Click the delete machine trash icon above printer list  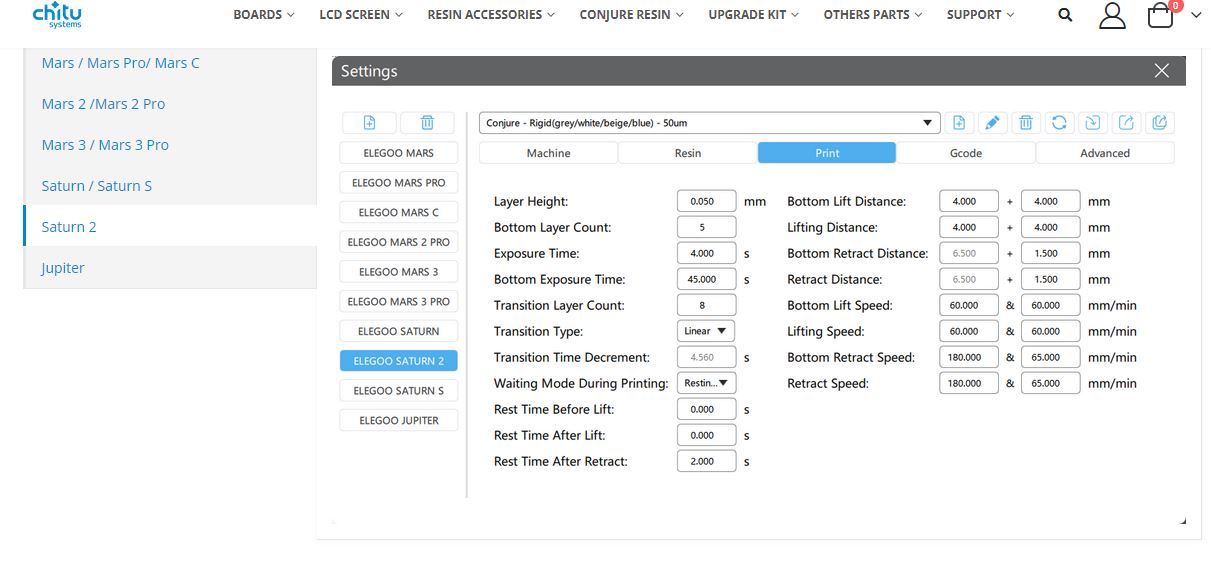(427, 123)
